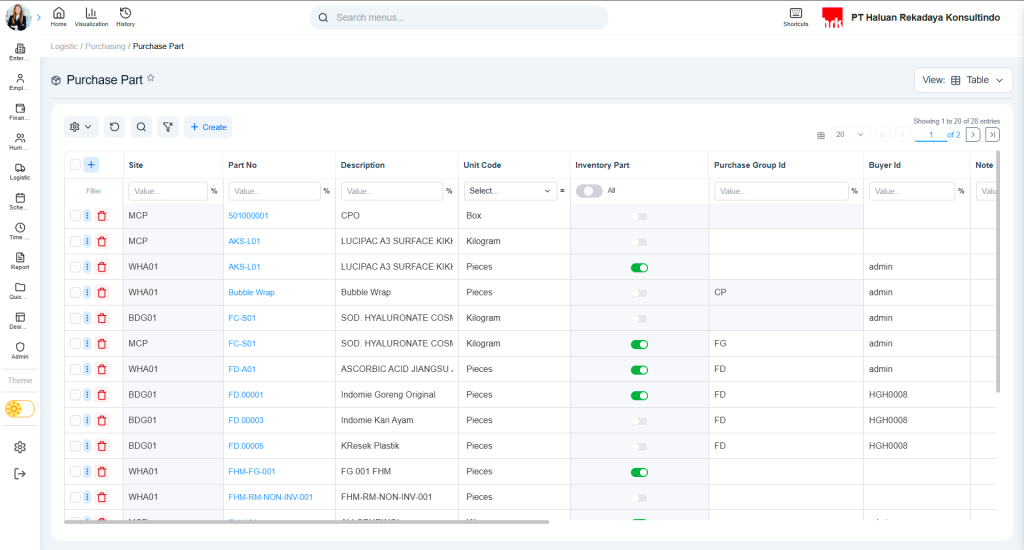The height and width of the screenshot is (550, 1024).
Task: Expand the page size dropdown showing 20
Action: [850, 135]
